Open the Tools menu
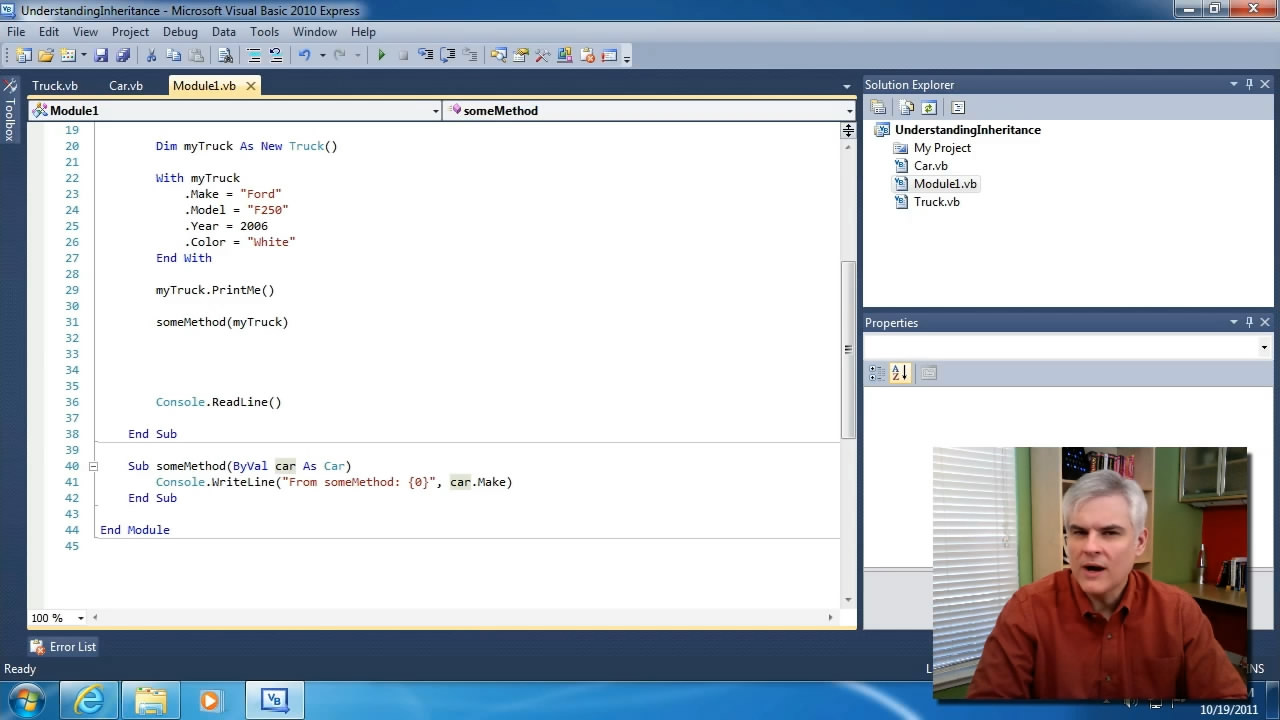The width and height of the screenshot is (1280, 720). [264, 32]
